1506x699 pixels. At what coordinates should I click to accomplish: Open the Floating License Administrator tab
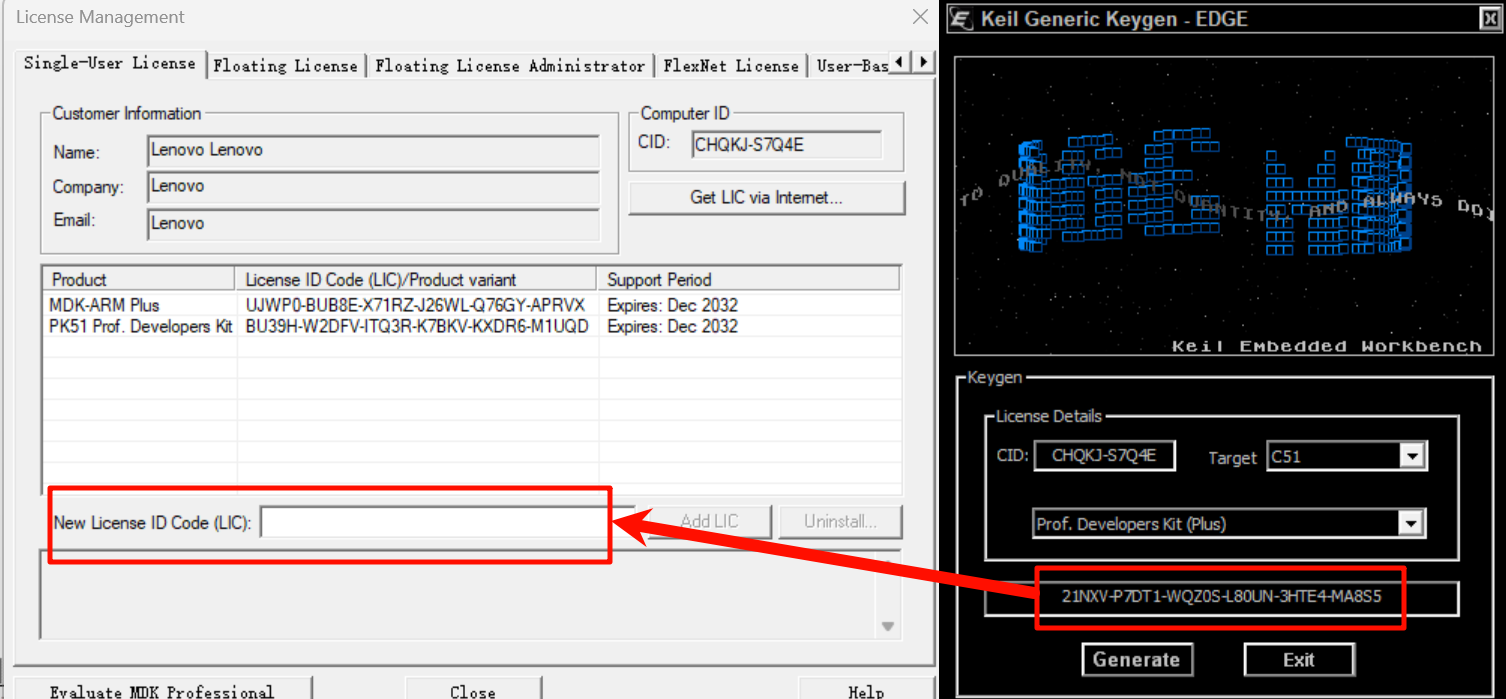(510, 66)
